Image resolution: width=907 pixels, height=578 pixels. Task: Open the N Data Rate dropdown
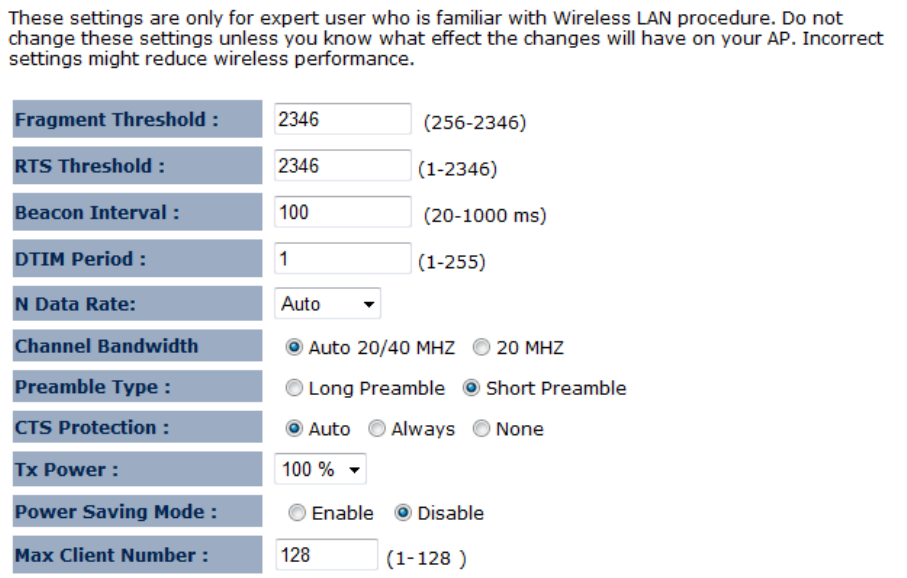327,303
